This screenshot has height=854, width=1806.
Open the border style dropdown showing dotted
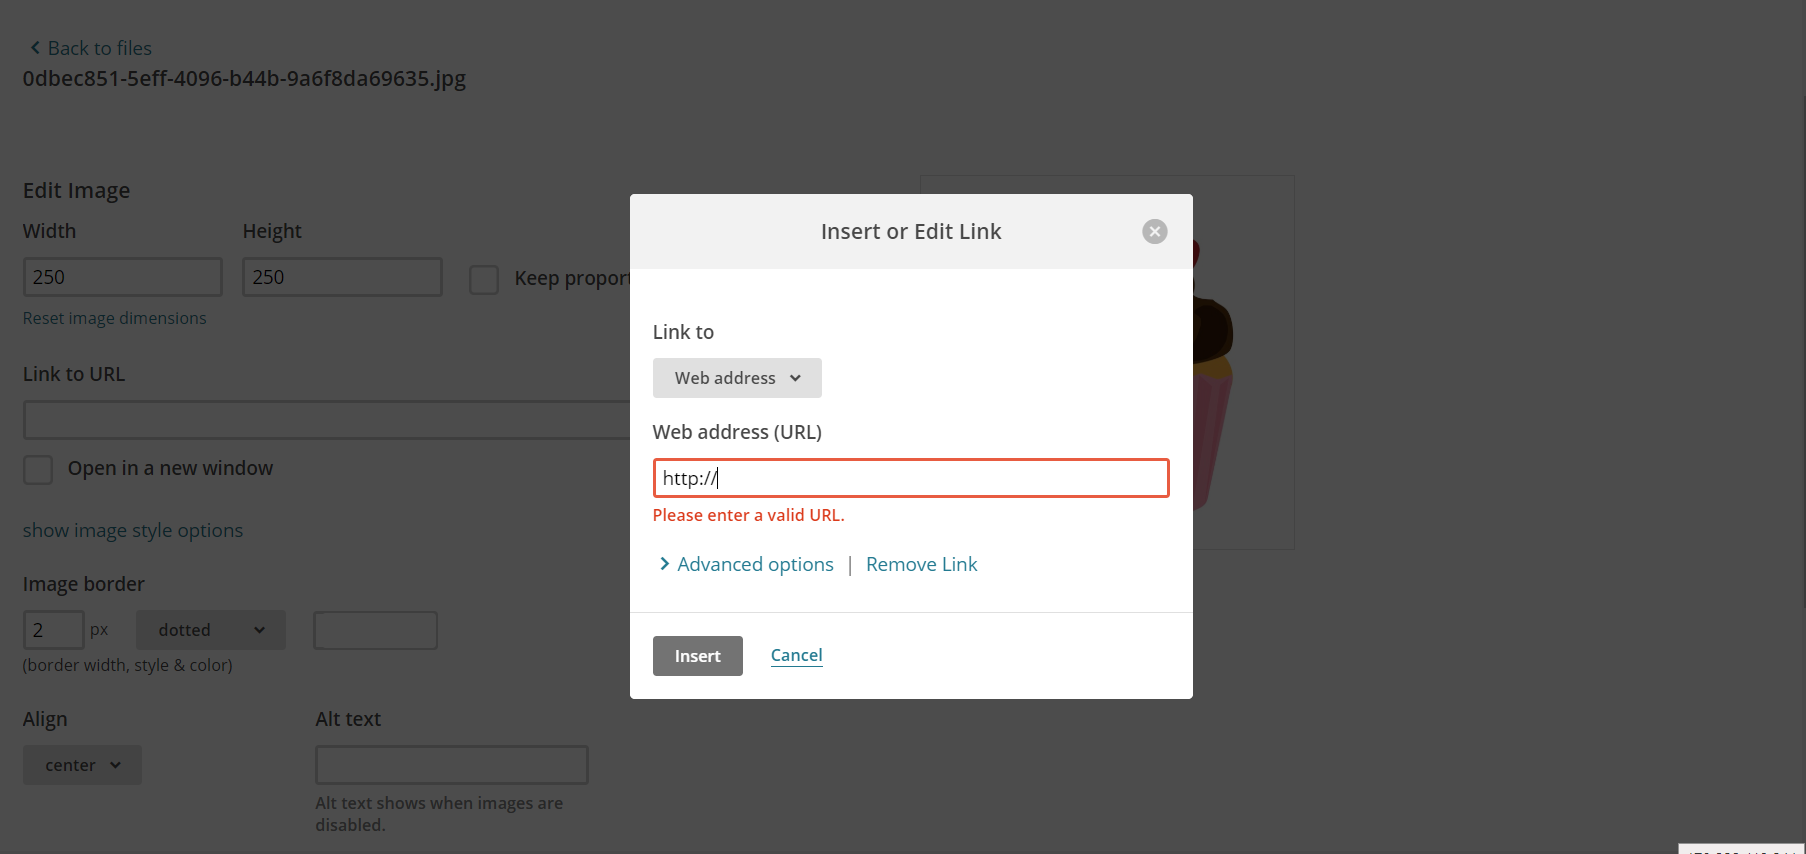(x=210, y=629)
